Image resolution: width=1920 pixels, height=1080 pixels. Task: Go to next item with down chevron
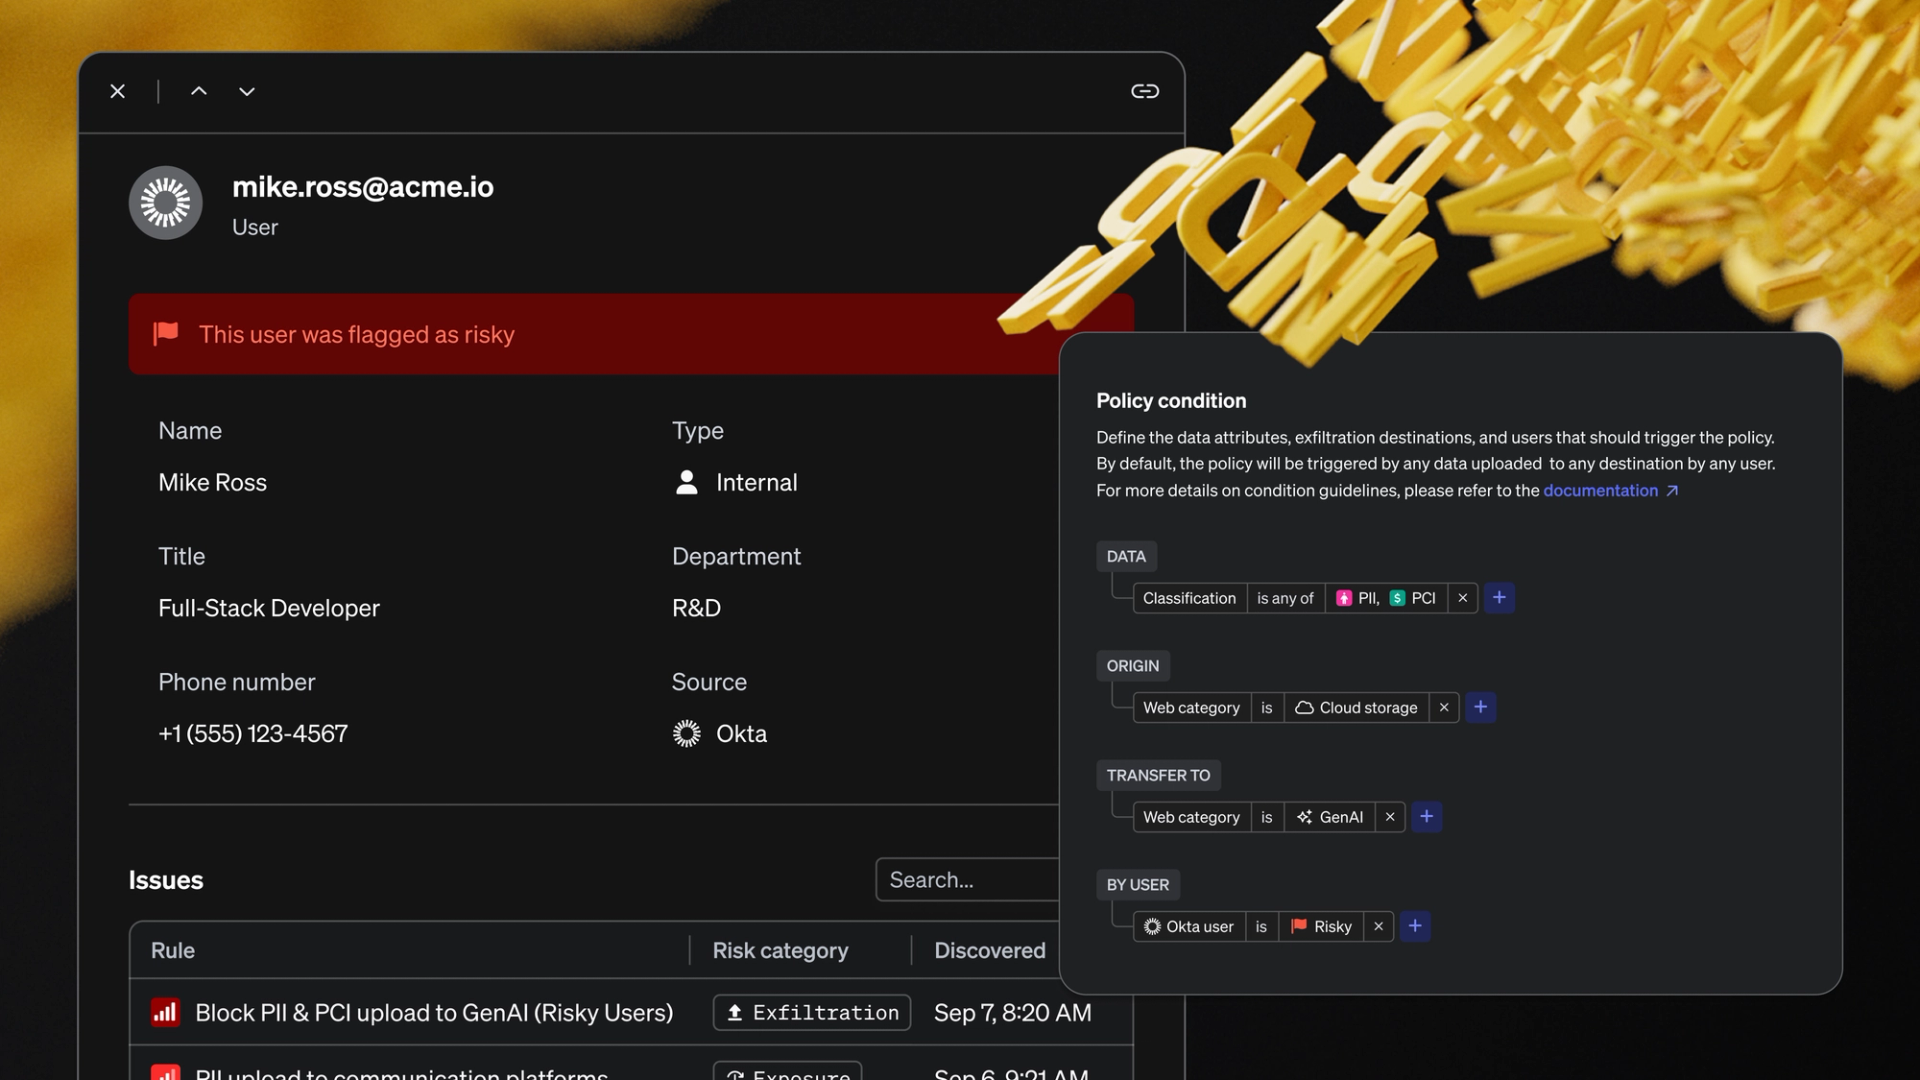(247, 91)
